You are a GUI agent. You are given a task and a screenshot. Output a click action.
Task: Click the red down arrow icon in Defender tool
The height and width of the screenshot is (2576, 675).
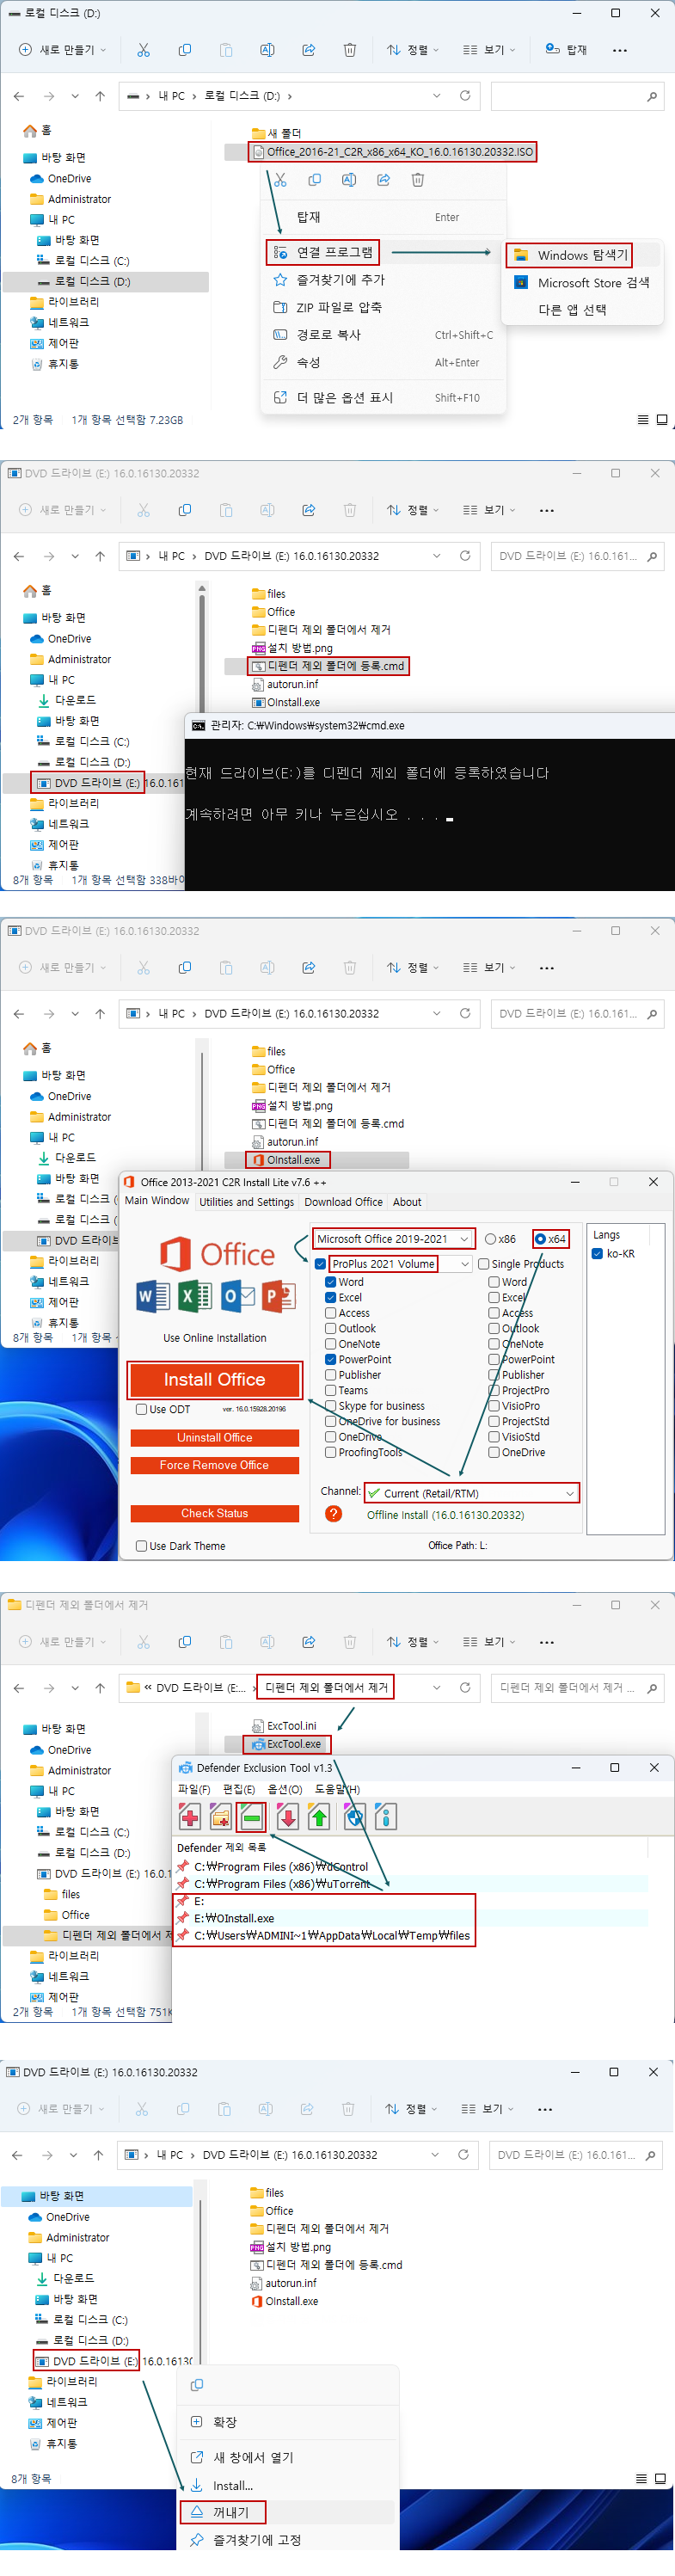click(x=287, y=1817)
